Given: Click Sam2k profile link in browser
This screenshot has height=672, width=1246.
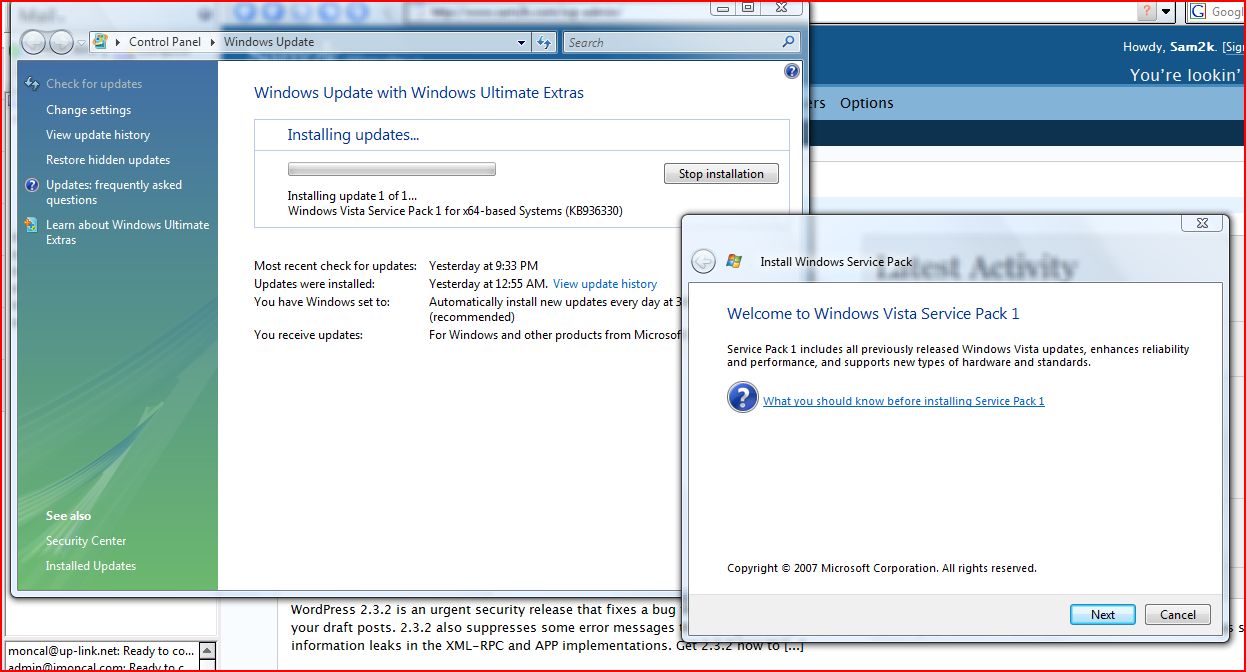Looking at the screenshot, I should click(x=1192, y=47).
